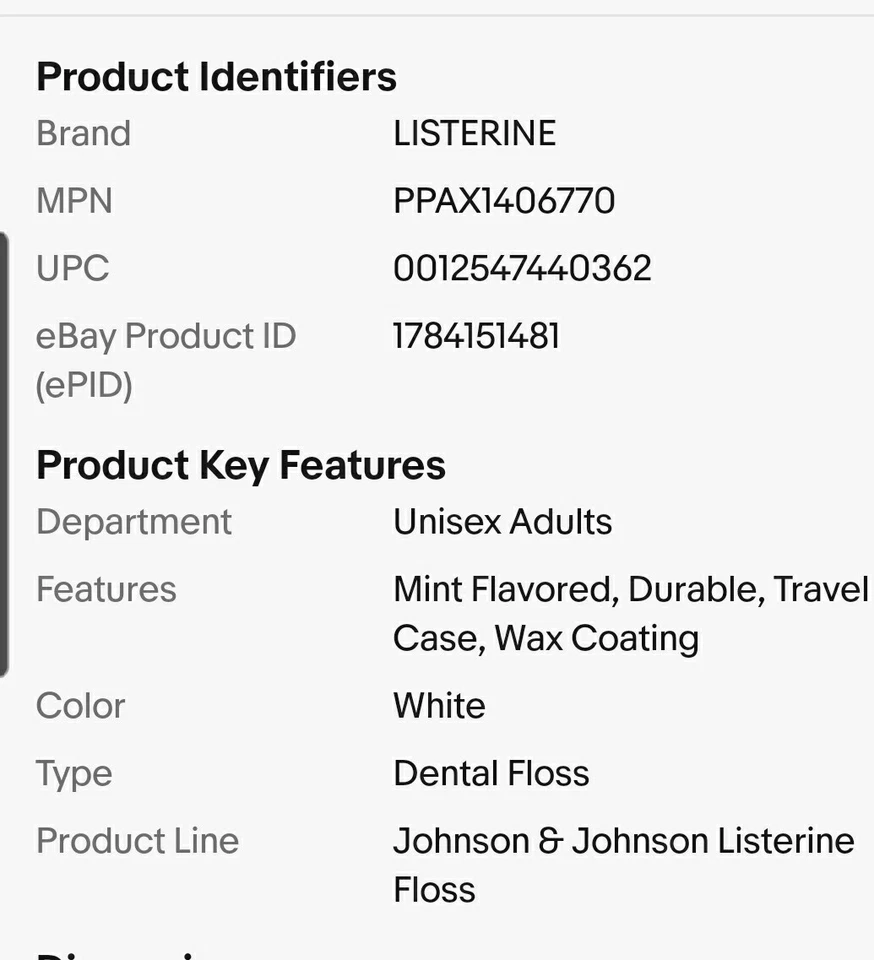874x960 pixels.
Task: Click the Product Line label
Action: [137, 840]
